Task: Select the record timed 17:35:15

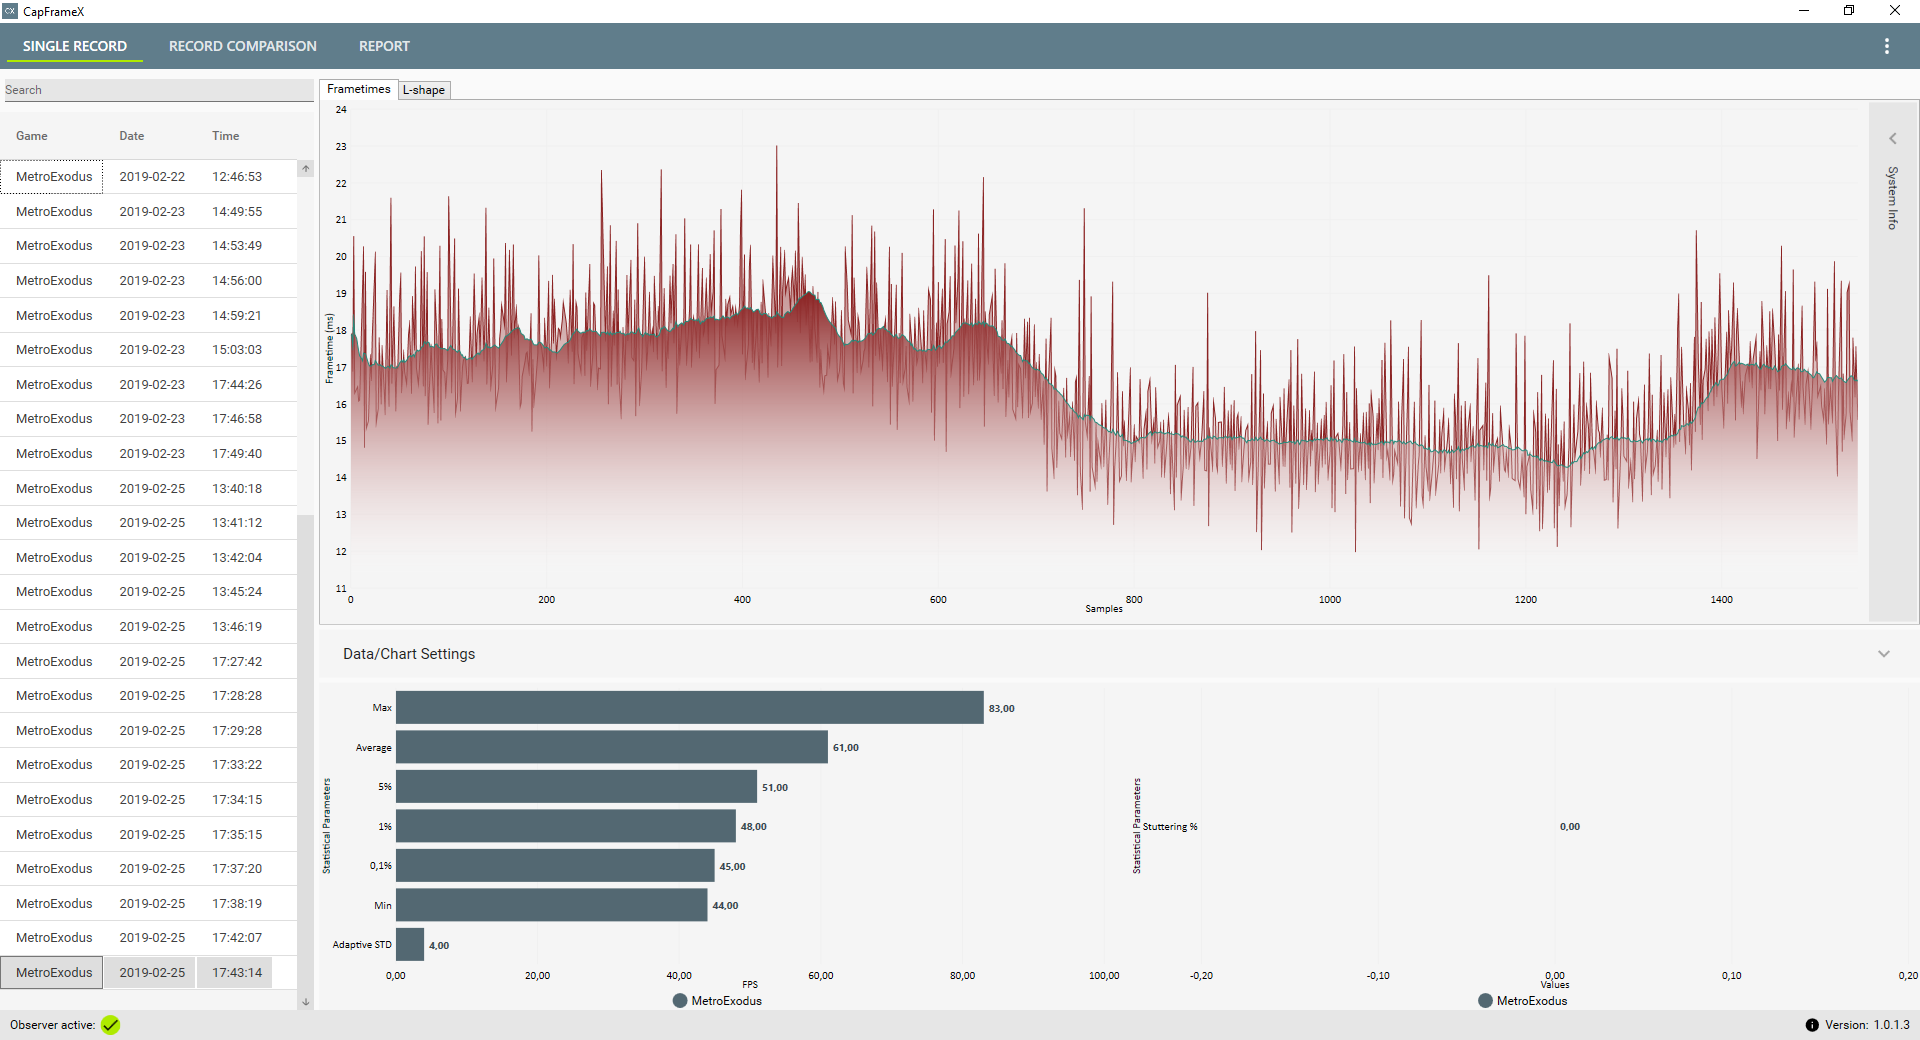Action: [x=149, y=835]
